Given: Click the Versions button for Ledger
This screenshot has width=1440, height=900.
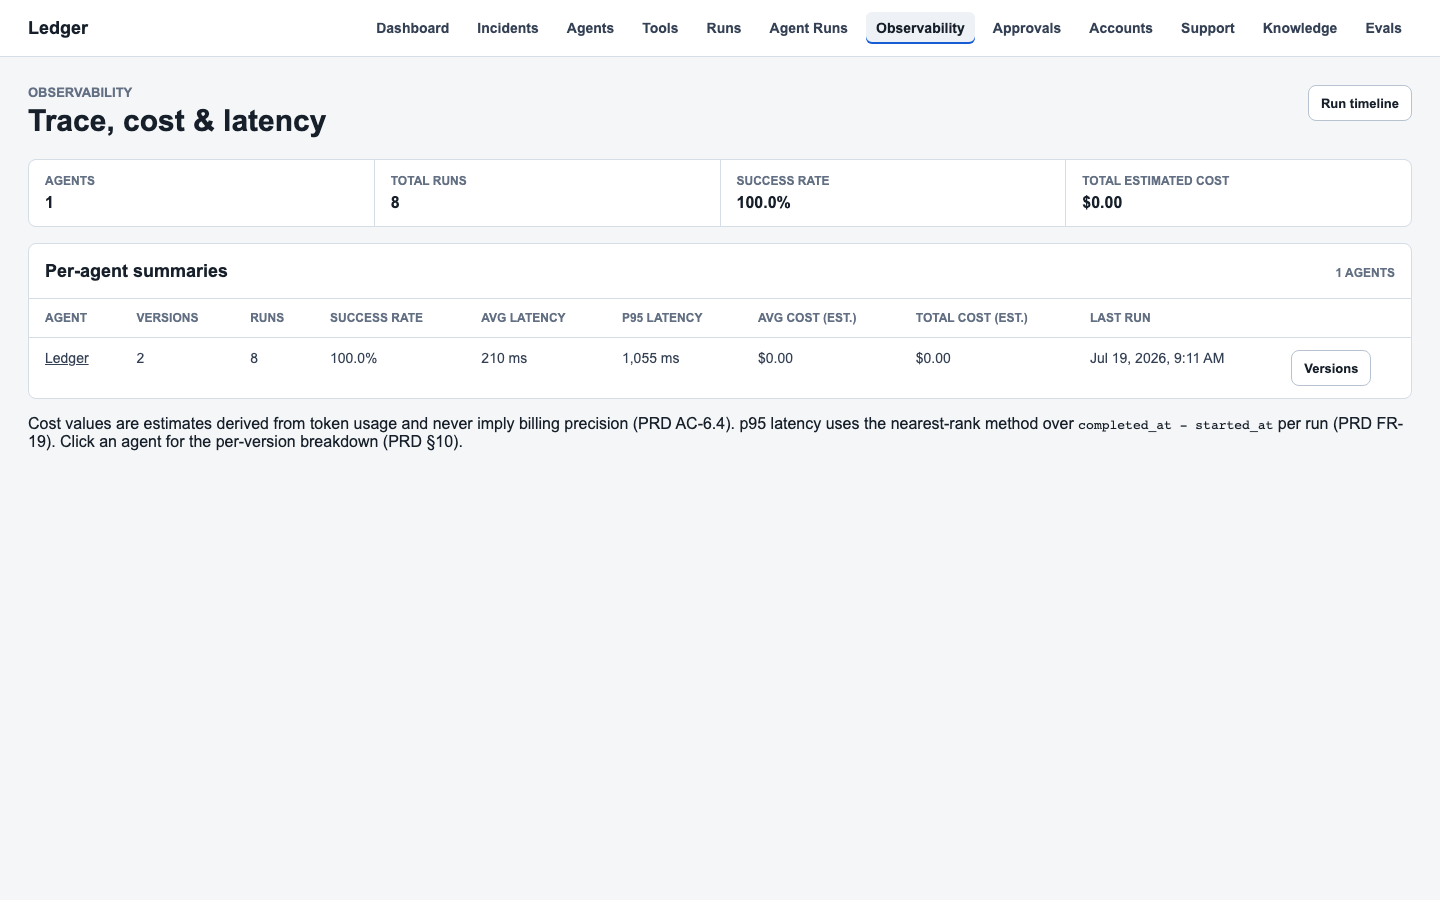Looking at the screenshot, I should pos(1330,368).
